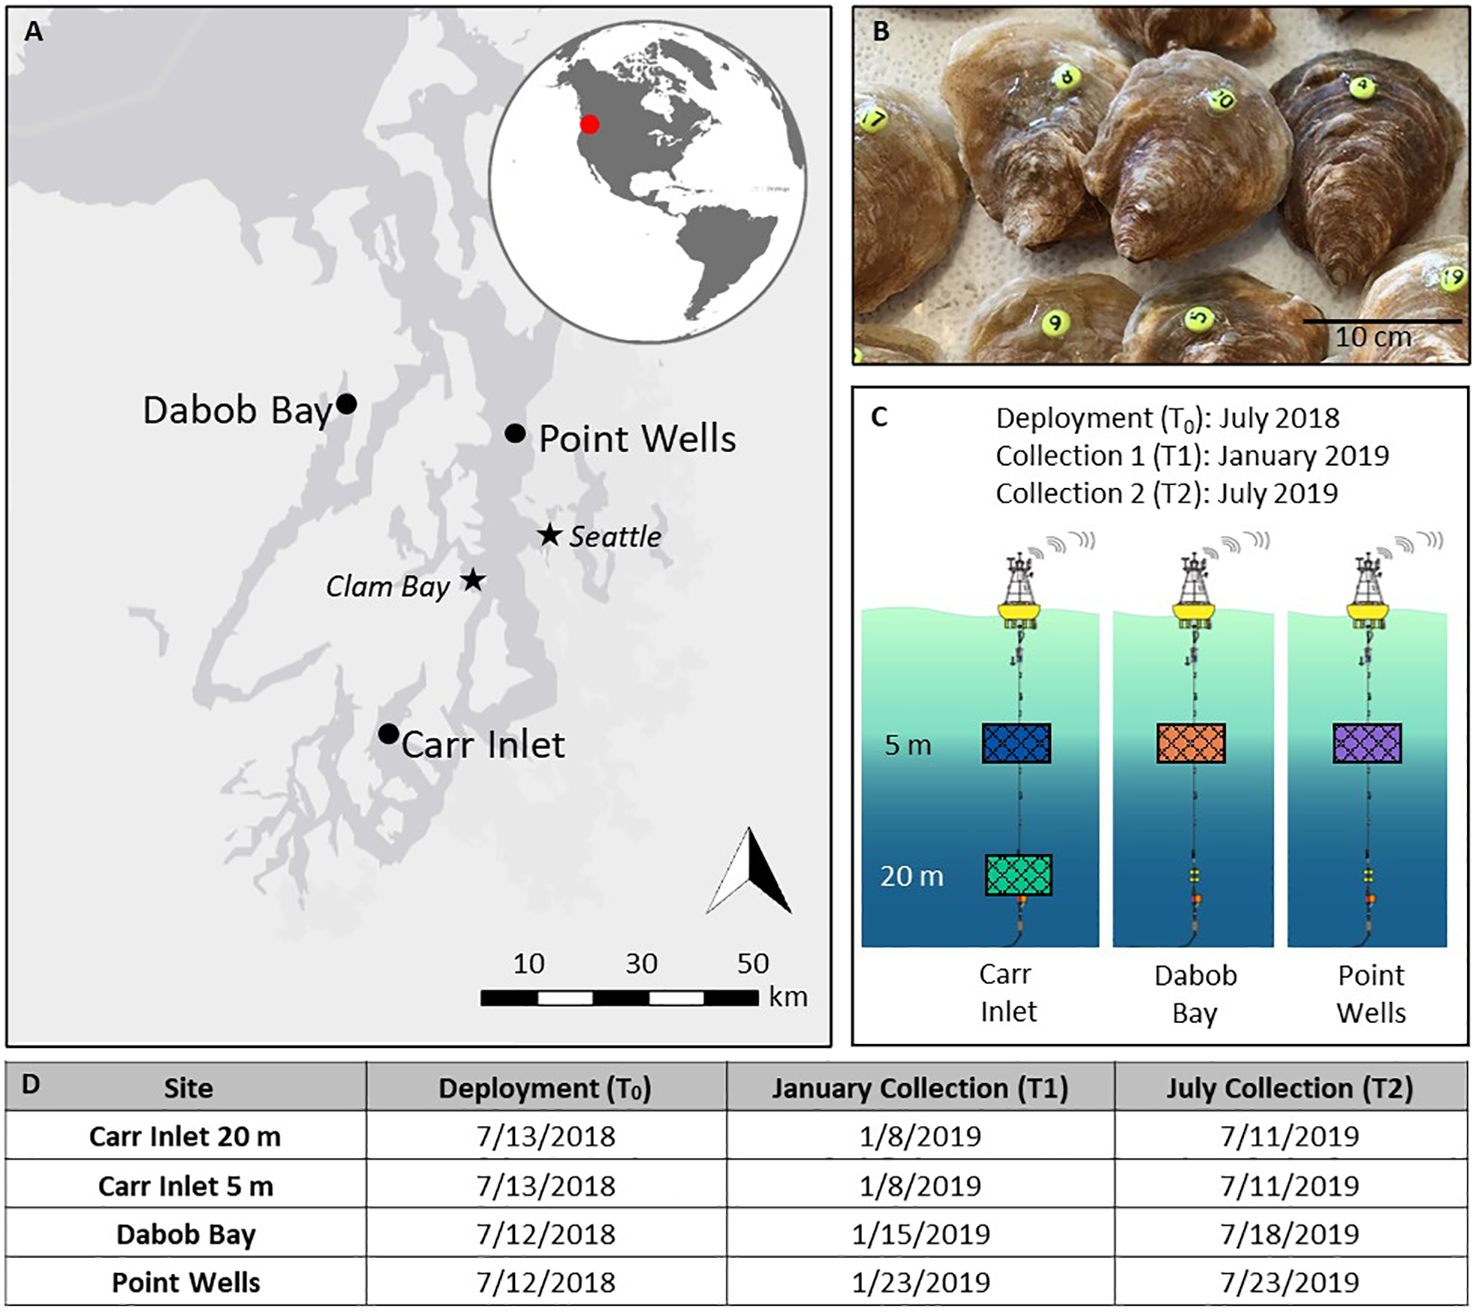Select the blue cage at 5 m

click(1016, 743)
